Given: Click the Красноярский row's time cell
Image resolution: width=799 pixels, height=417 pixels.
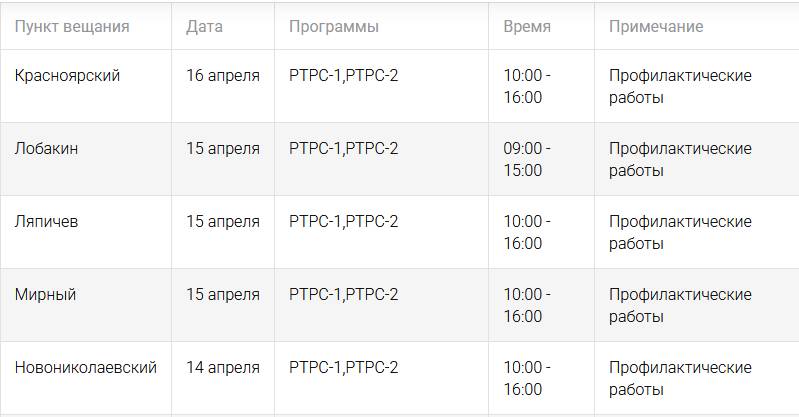Looking at the screenshot, I should point(526,86).
